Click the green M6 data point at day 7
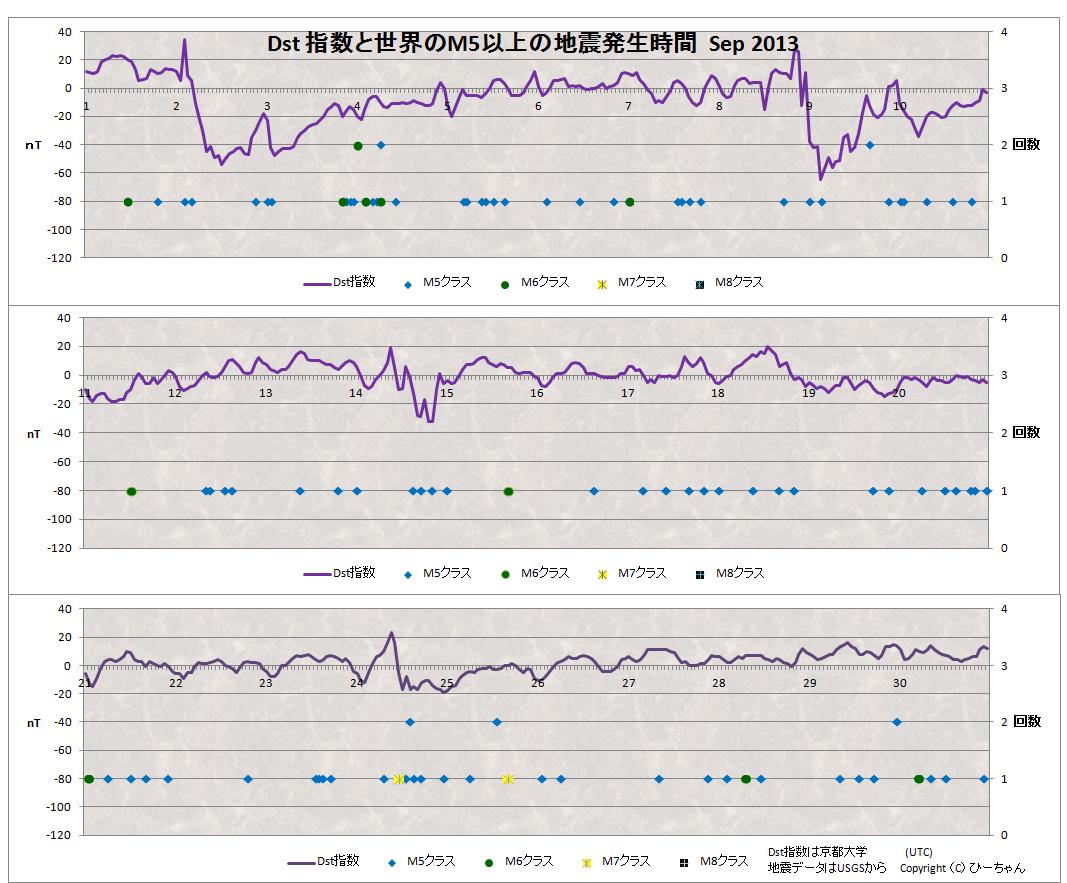The image size is (1067, 883). (x=629, y=202)
